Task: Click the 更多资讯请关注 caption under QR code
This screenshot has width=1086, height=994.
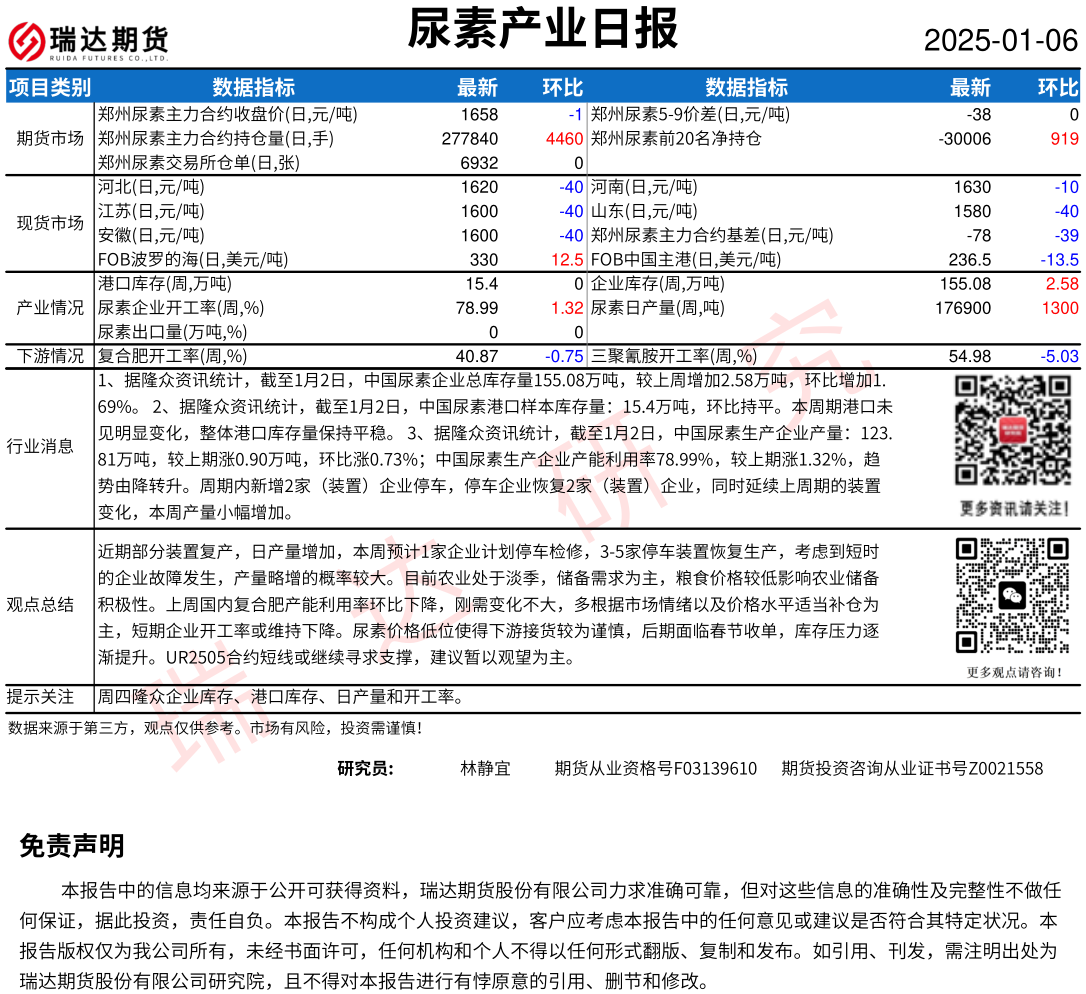Action: pyautogui.click(x=1013, y=509)
